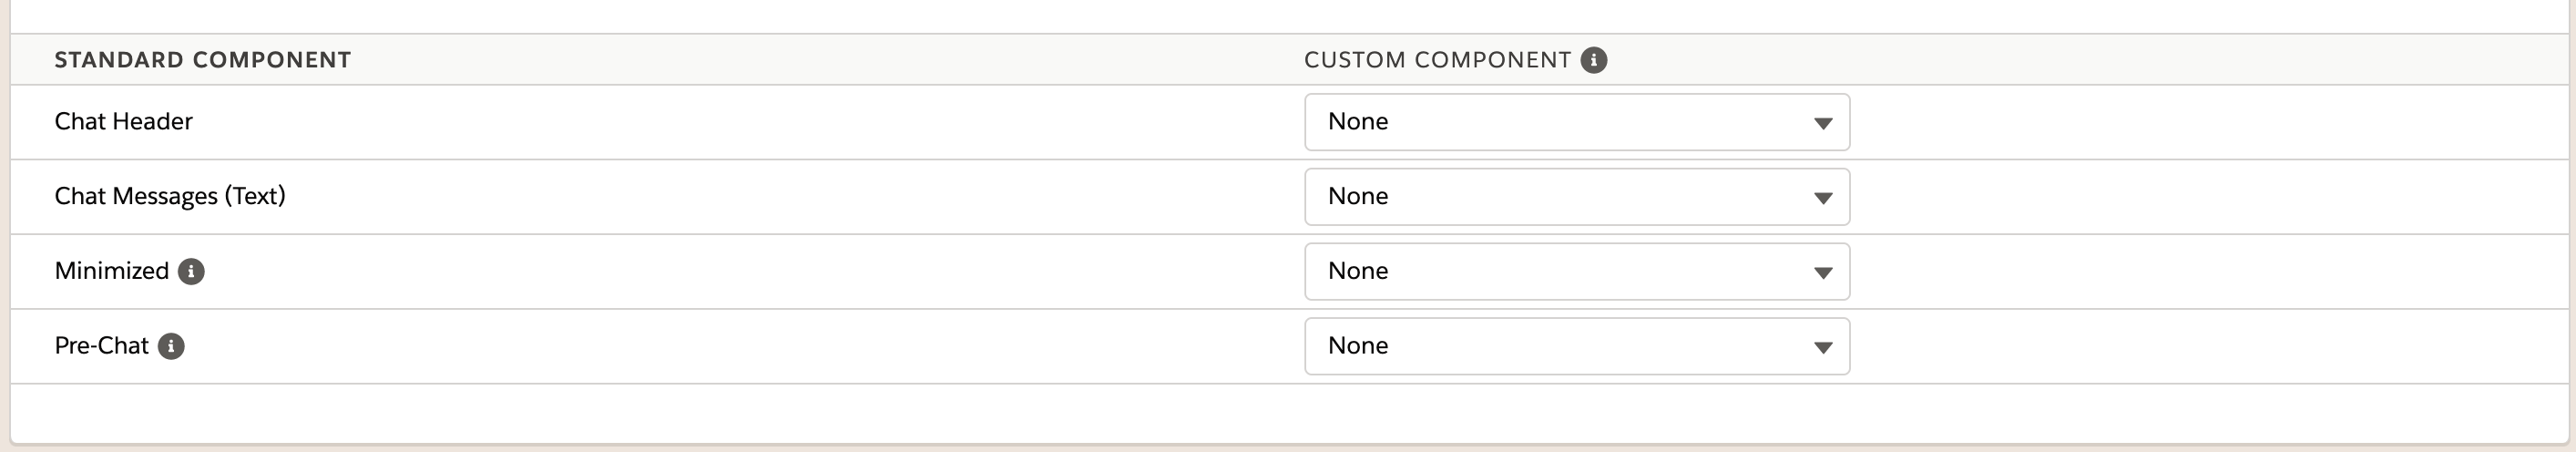This screenshot has height=452, width=2576.
Task: Click the blank area below the Pre-Chat row
Action: click(1288, 412)
